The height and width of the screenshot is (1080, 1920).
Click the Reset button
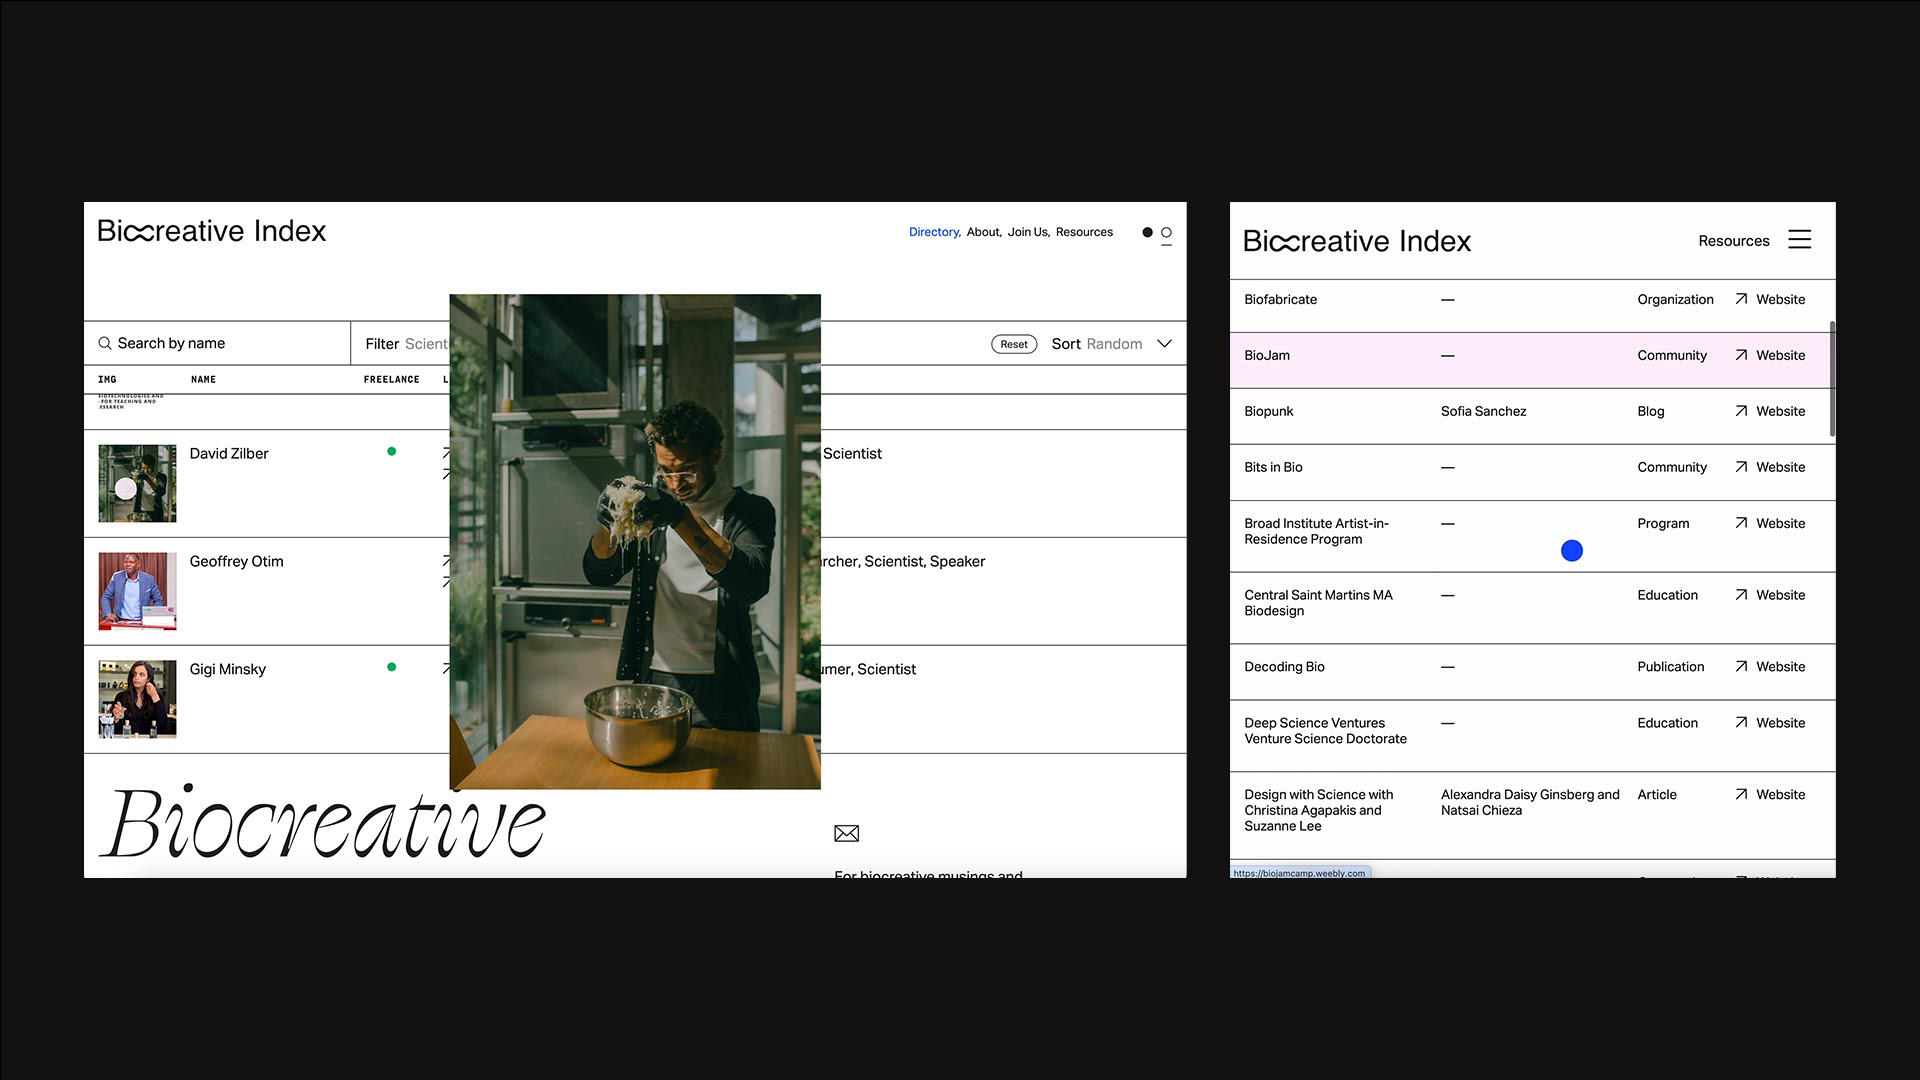point(1014,344)
